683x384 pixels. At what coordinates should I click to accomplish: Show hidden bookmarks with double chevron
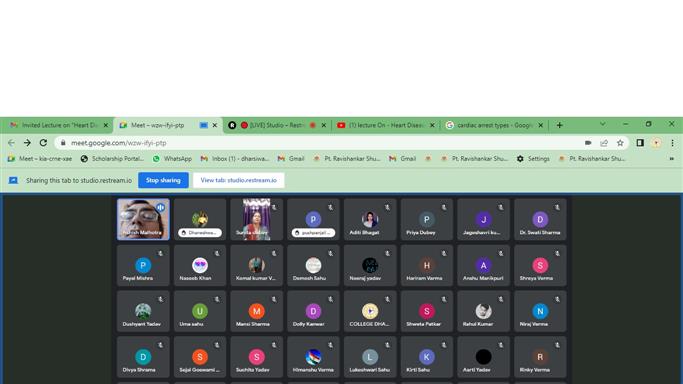(x=672, y=159)
